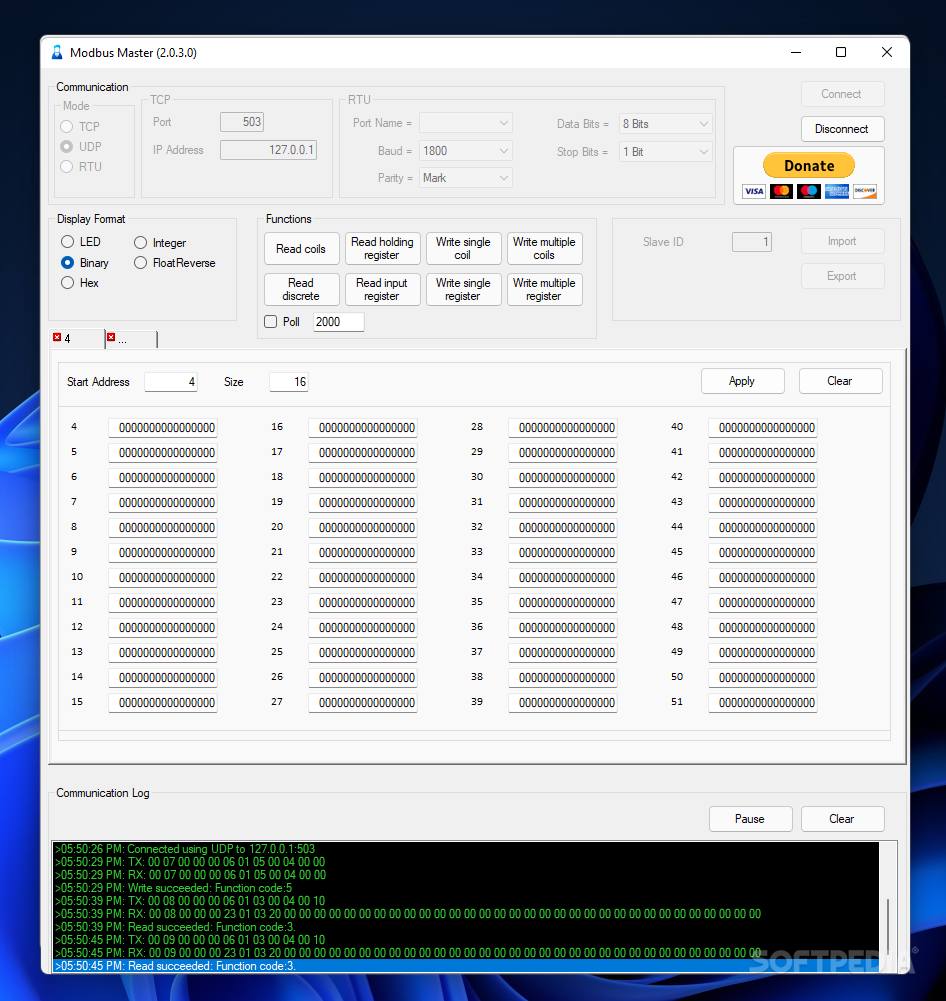Close the tab labeled 4 using its red X
946x1001 pixels.
tap(57, 337)
